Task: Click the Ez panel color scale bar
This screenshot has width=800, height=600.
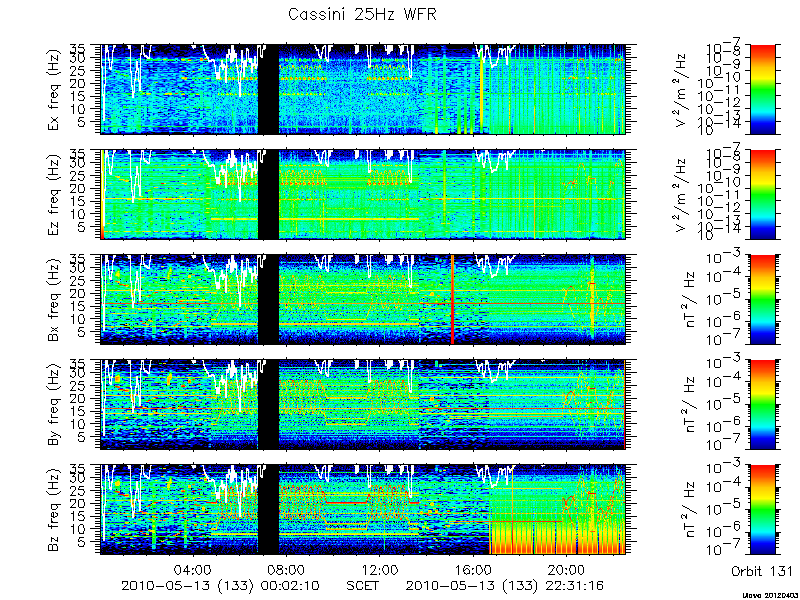Action: [762, 194]
